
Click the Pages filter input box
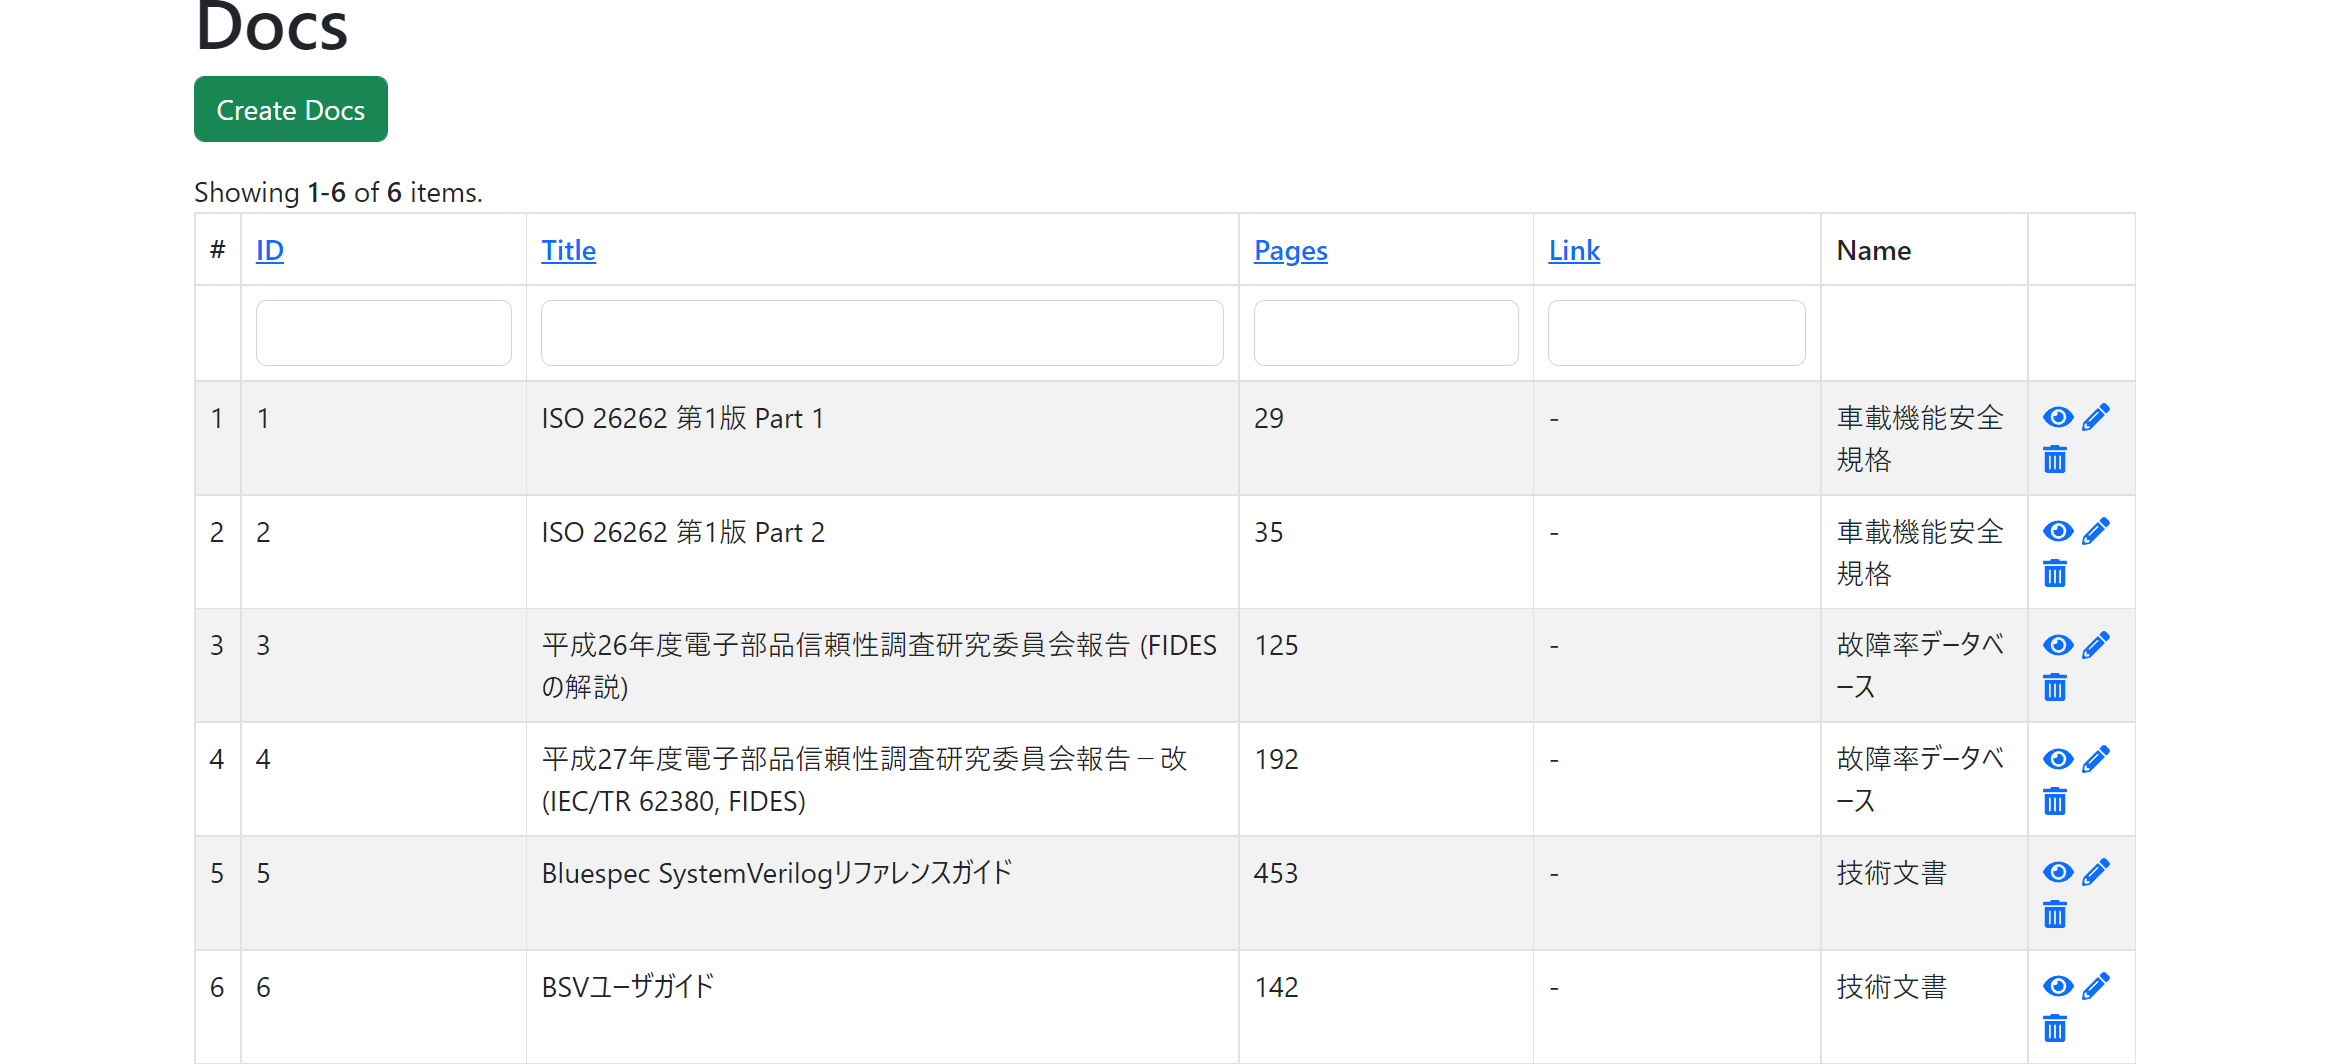pyautogui.click(x=1386, y=333)
